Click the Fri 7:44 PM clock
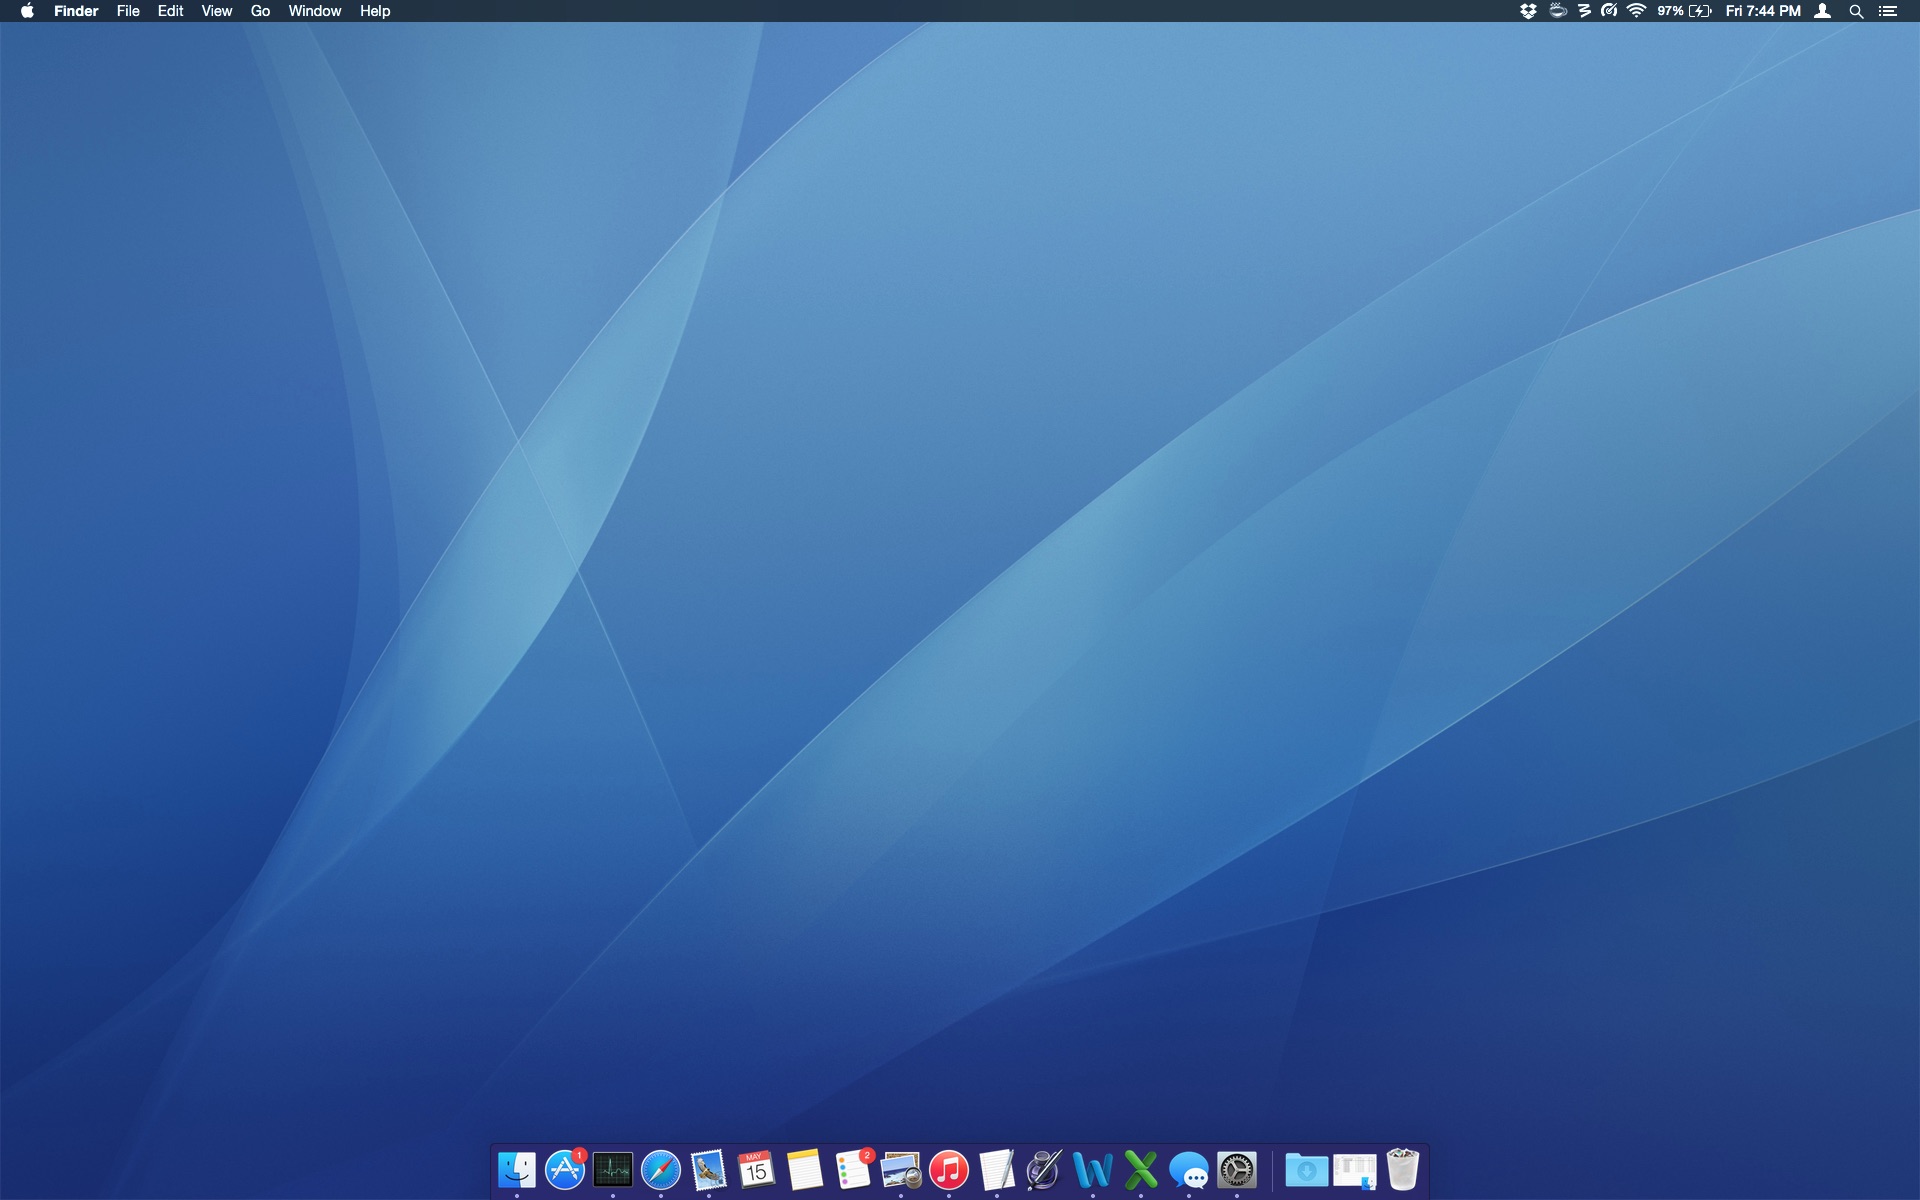 pos(1763,11)
